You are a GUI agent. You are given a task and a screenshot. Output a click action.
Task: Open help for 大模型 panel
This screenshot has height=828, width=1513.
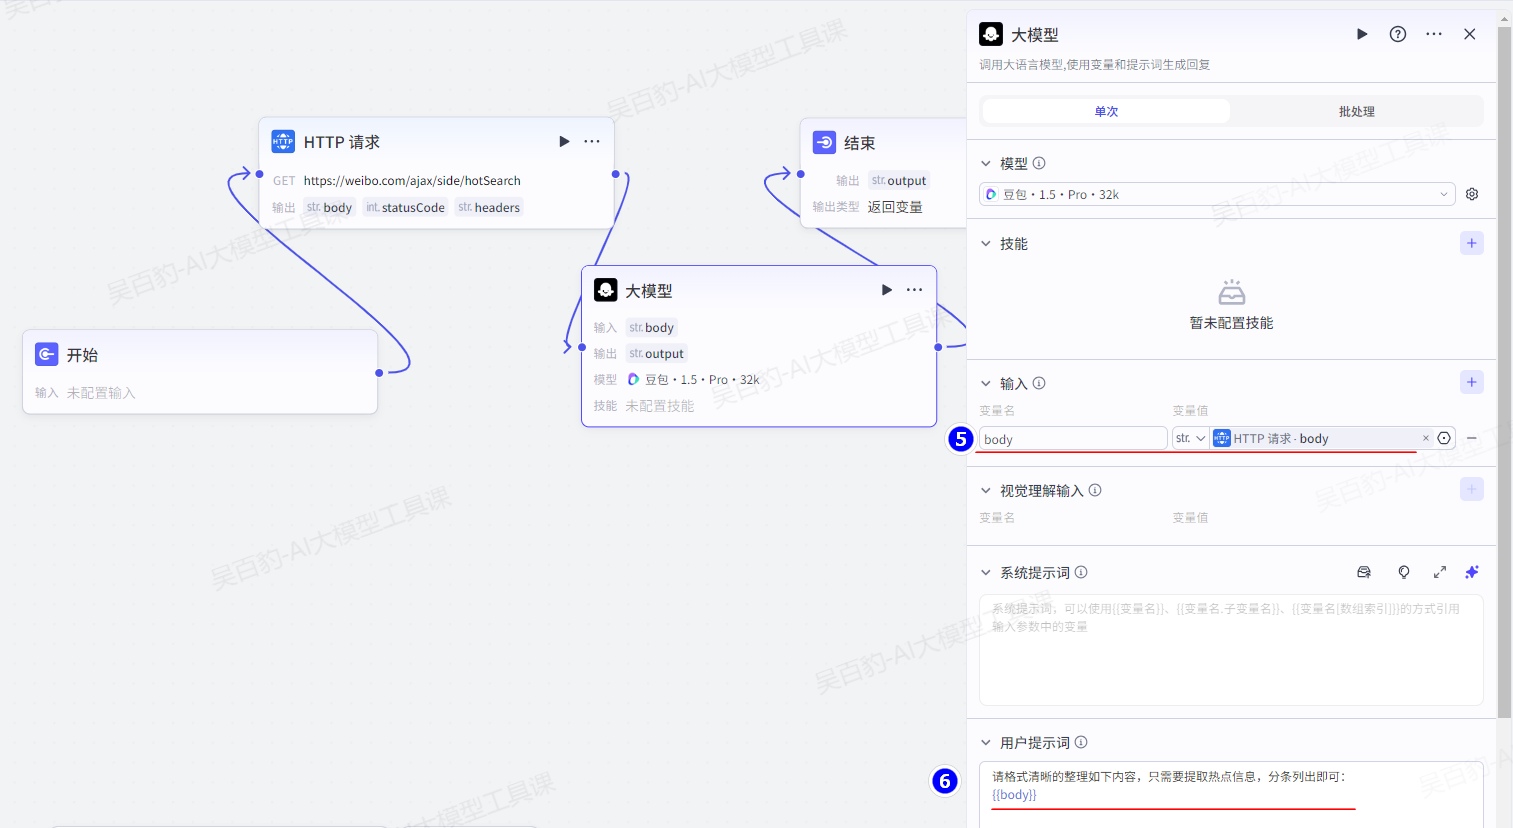(1398, 34)
